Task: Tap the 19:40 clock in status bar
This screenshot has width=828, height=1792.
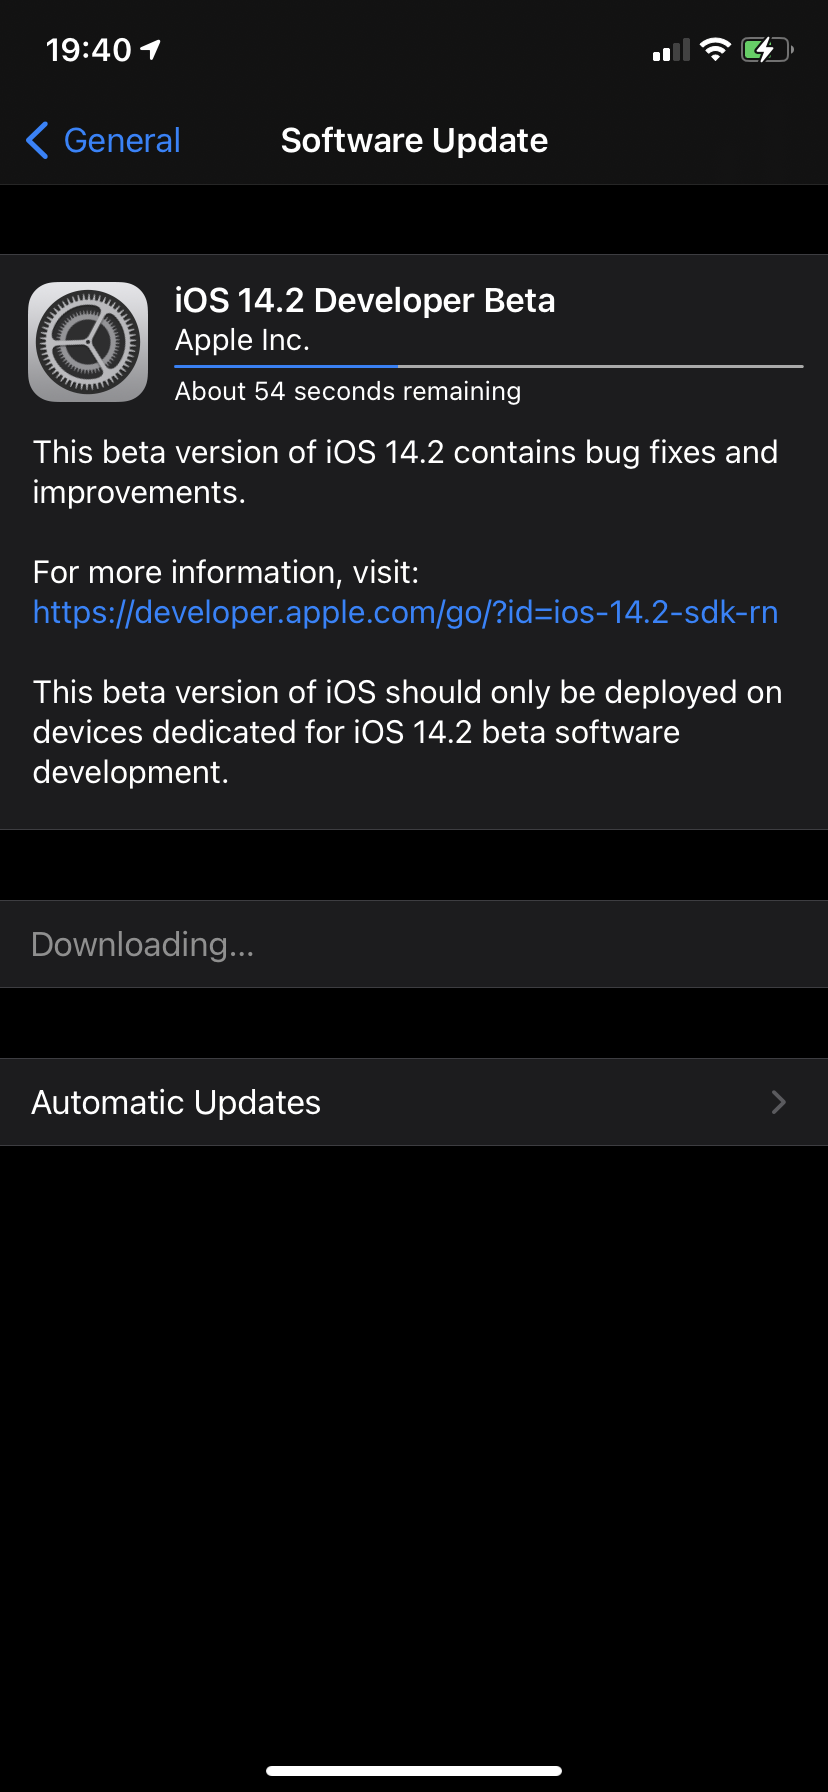Action: (89, 49)
